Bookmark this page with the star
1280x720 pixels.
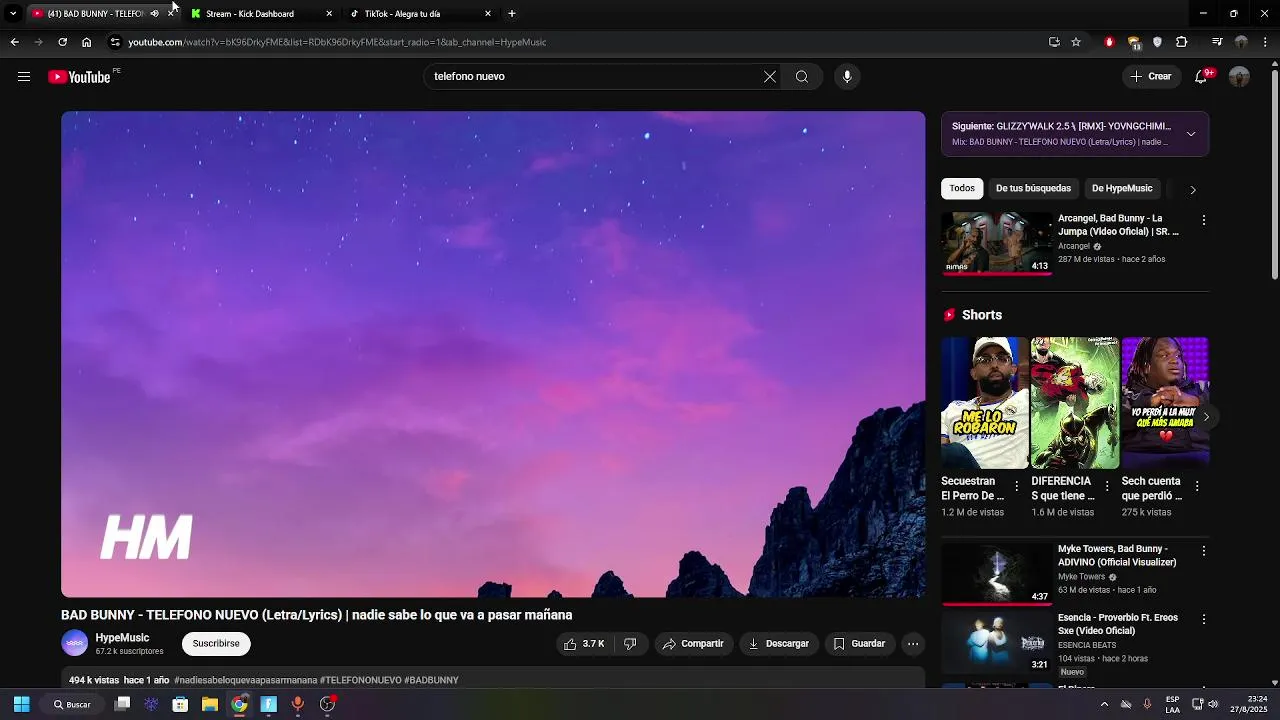[1076, 42]
